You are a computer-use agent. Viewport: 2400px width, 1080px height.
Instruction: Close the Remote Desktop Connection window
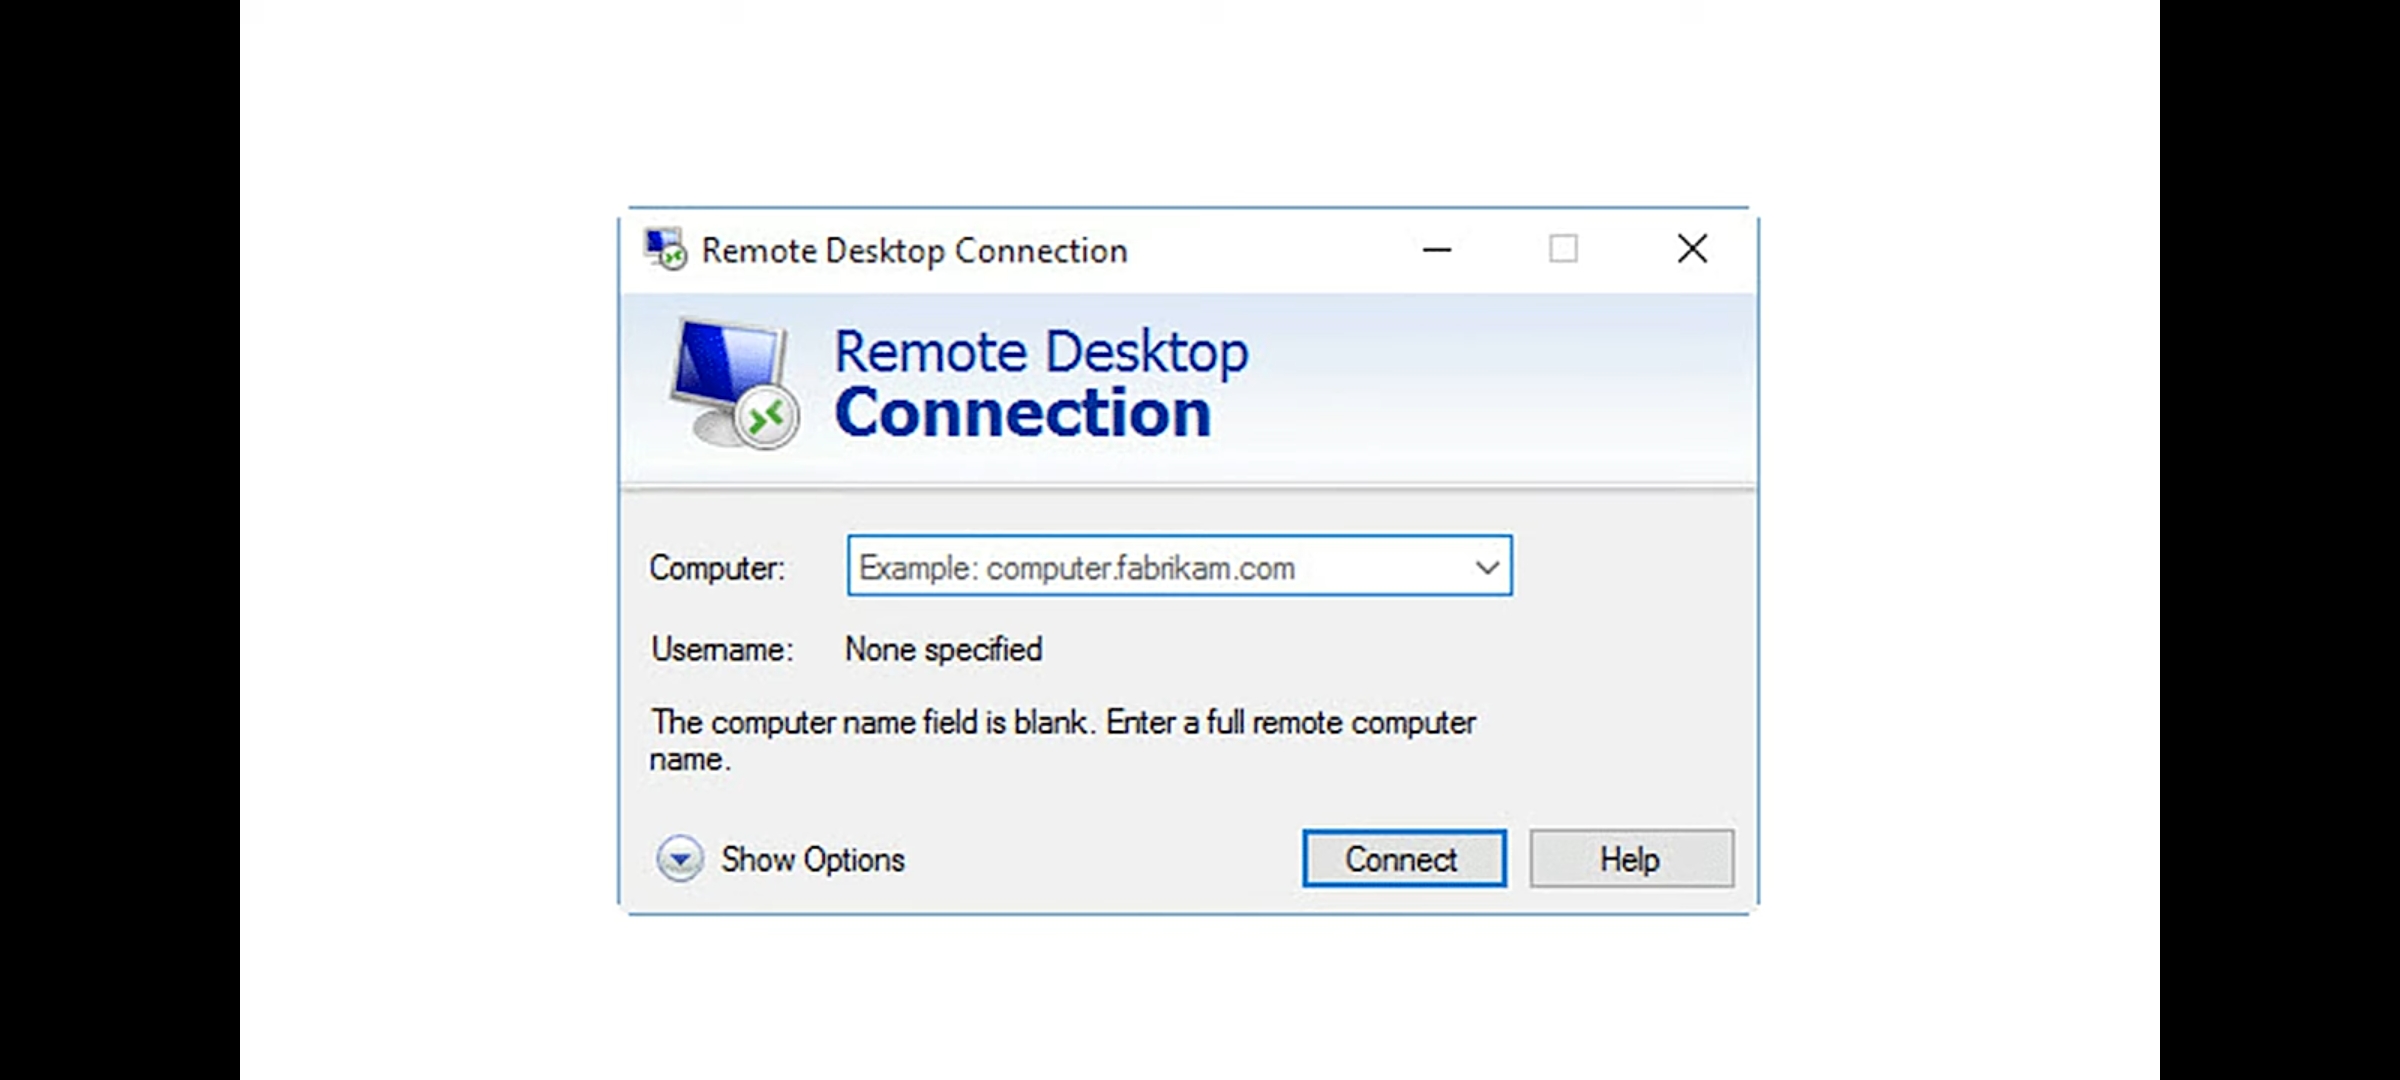tap(1692, 249)
